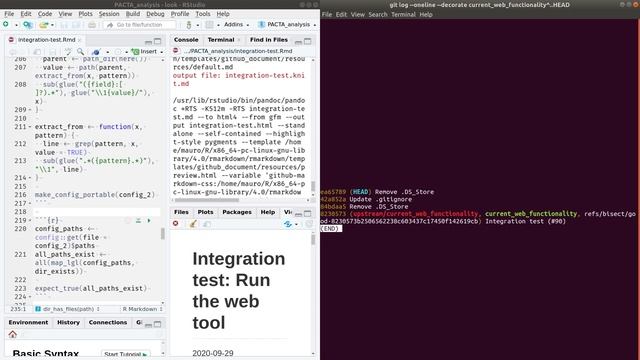Open the Insert chunk dropdown arrow

162,52
